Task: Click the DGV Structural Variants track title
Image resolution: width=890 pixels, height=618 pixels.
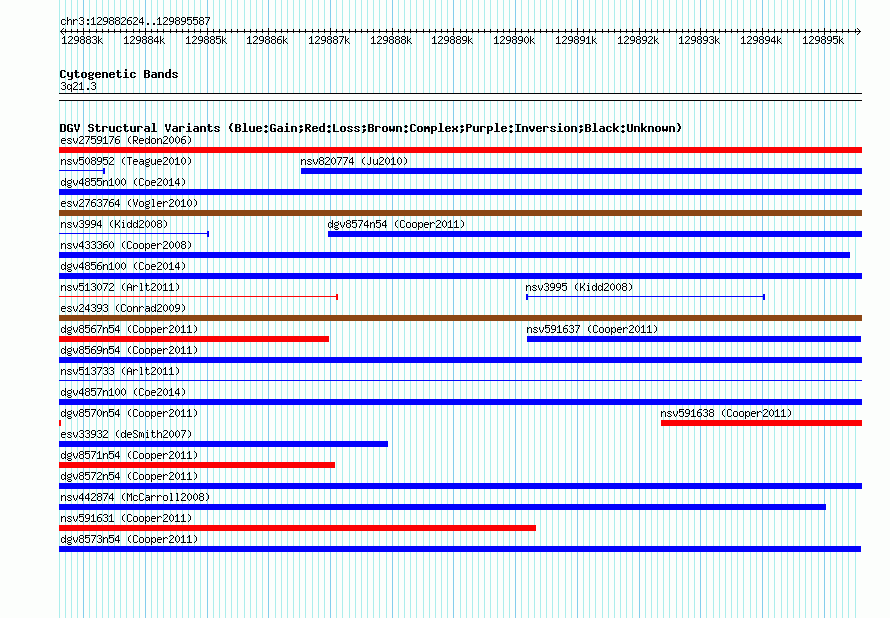Action: [x=371, y=128]
